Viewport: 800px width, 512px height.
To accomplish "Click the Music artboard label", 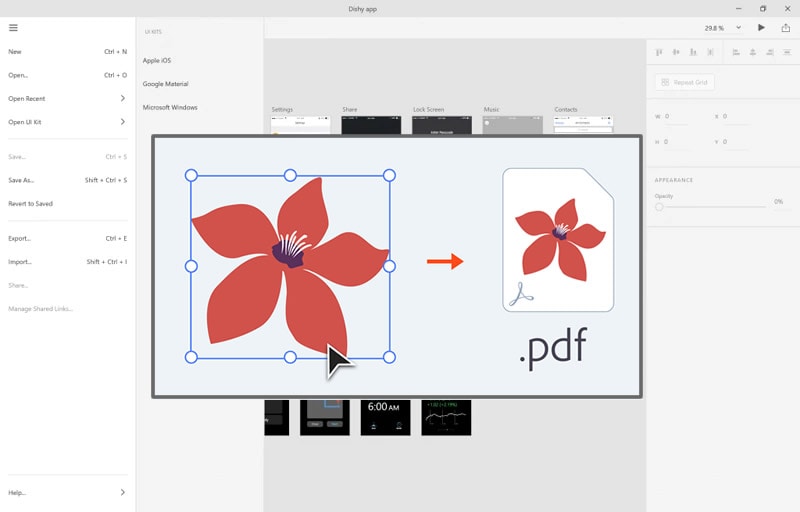I will [491, 110].
